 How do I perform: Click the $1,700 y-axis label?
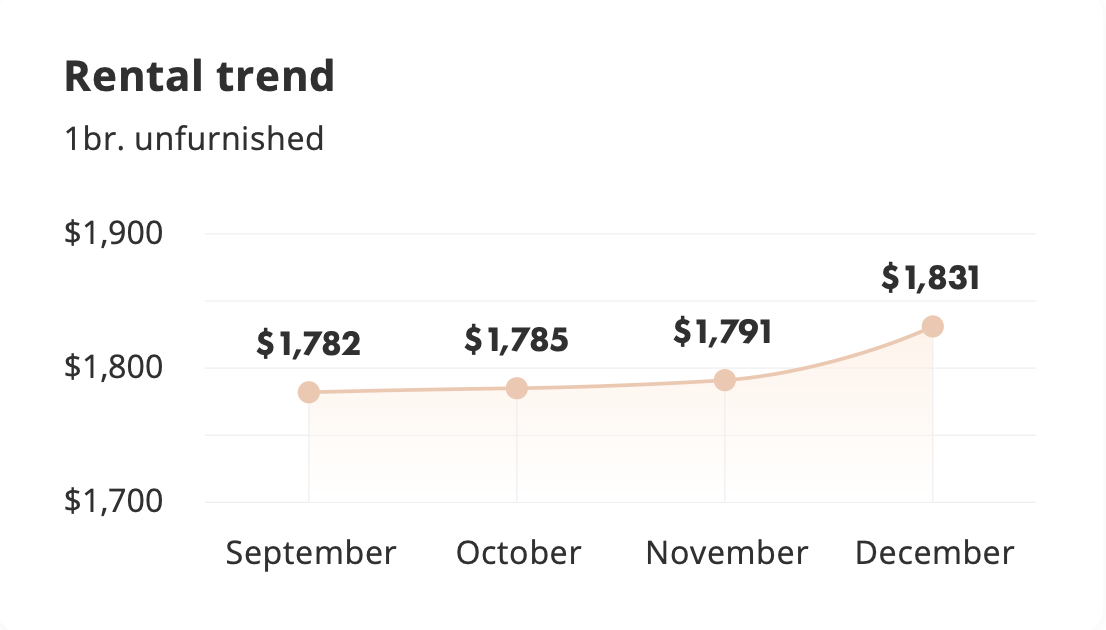click(x=114, y=501)
